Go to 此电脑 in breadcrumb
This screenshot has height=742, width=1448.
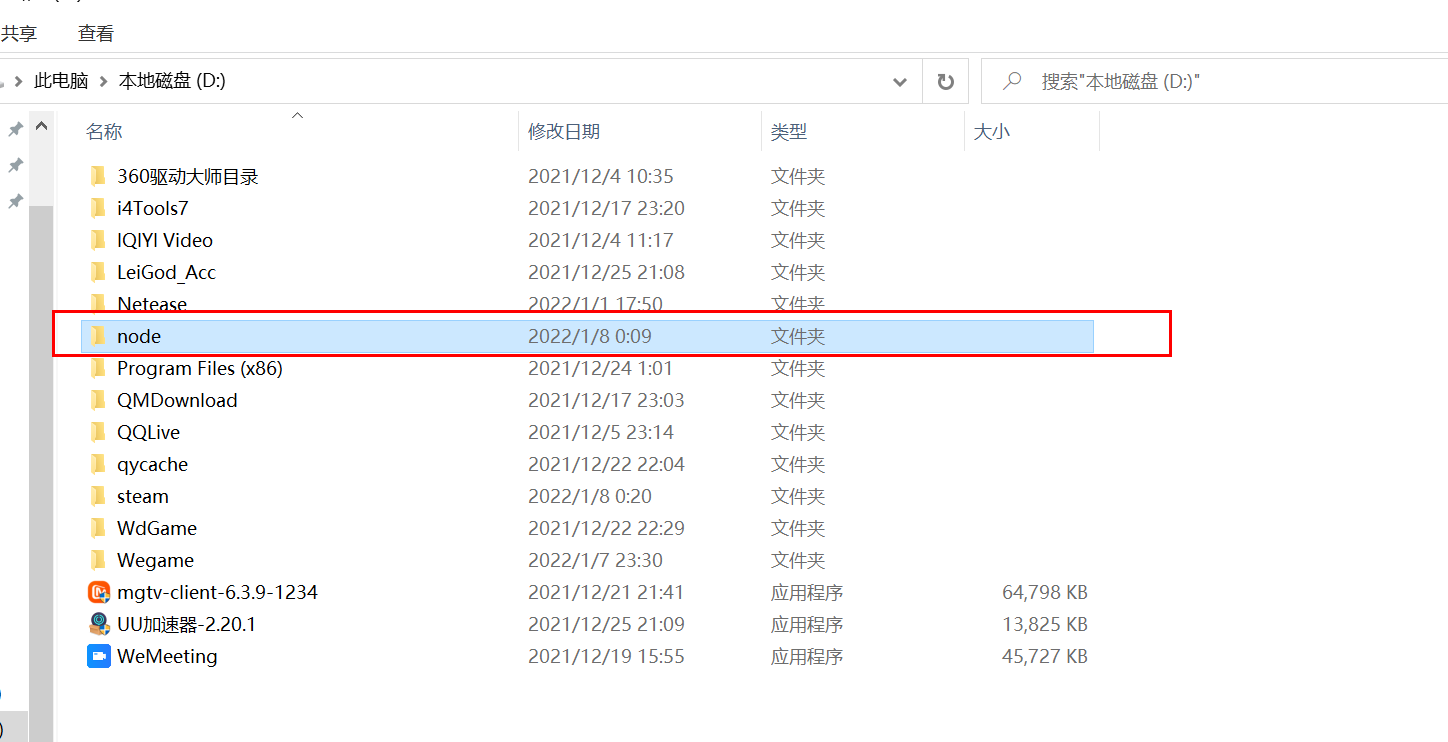tap(61, 81)
